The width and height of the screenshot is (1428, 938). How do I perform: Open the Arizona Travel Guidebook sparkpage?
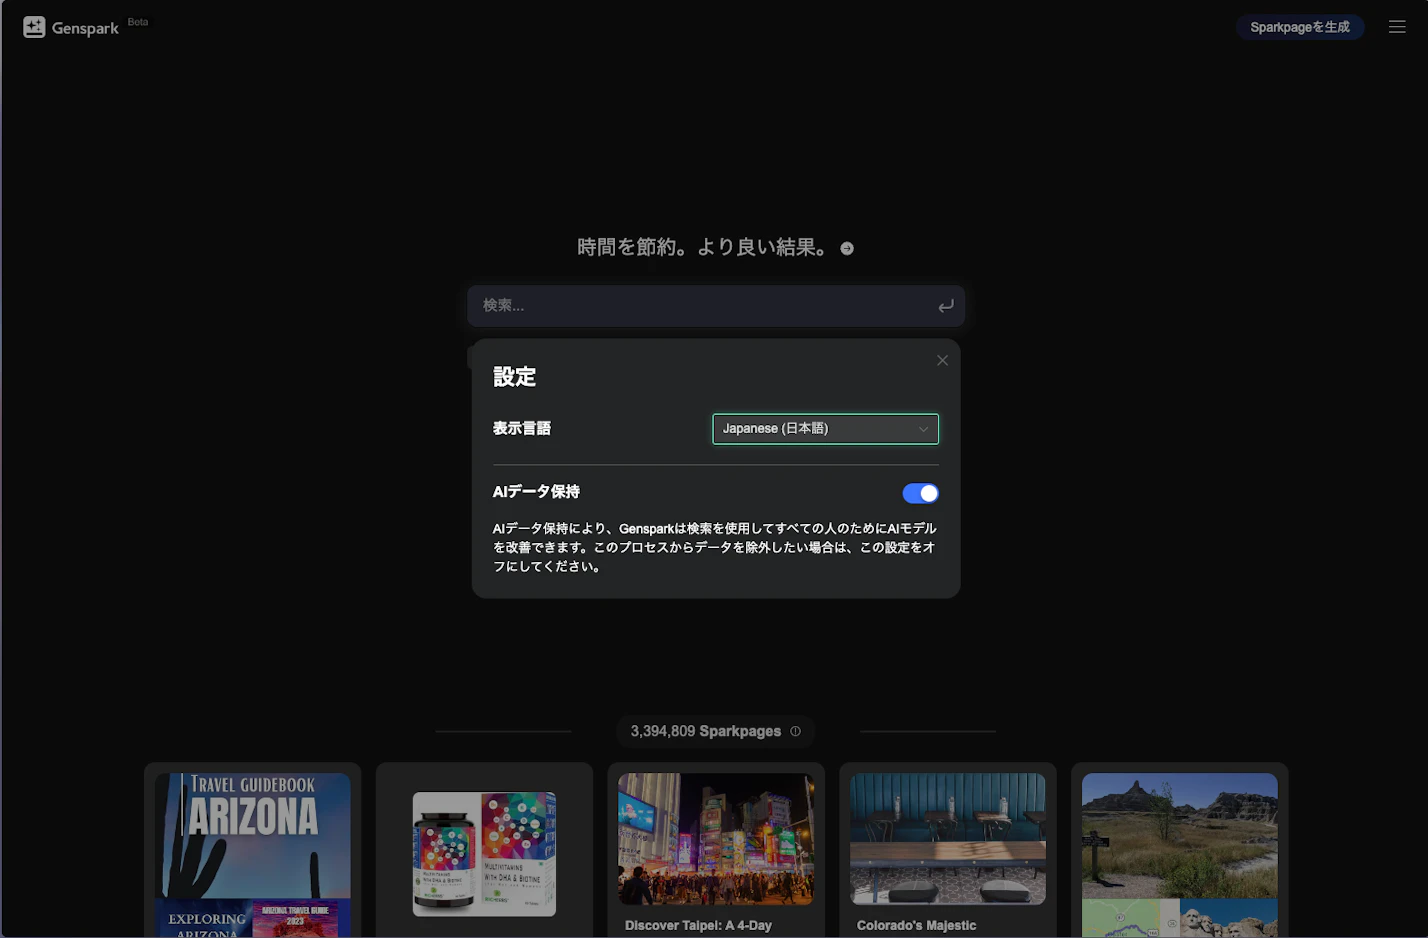(x=252, y=850)
